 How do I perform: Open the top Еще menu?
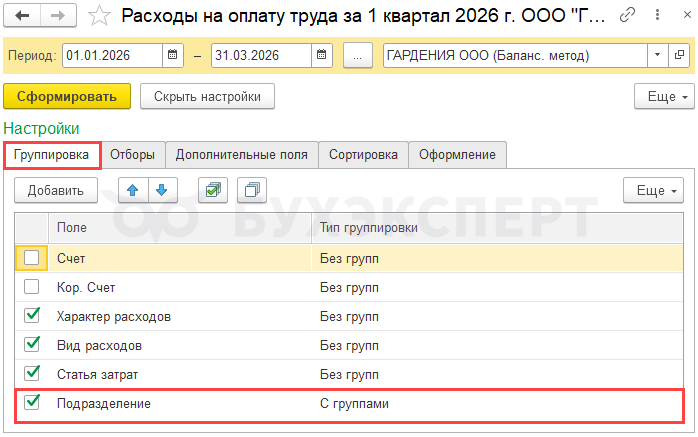(x=663, y=97)
